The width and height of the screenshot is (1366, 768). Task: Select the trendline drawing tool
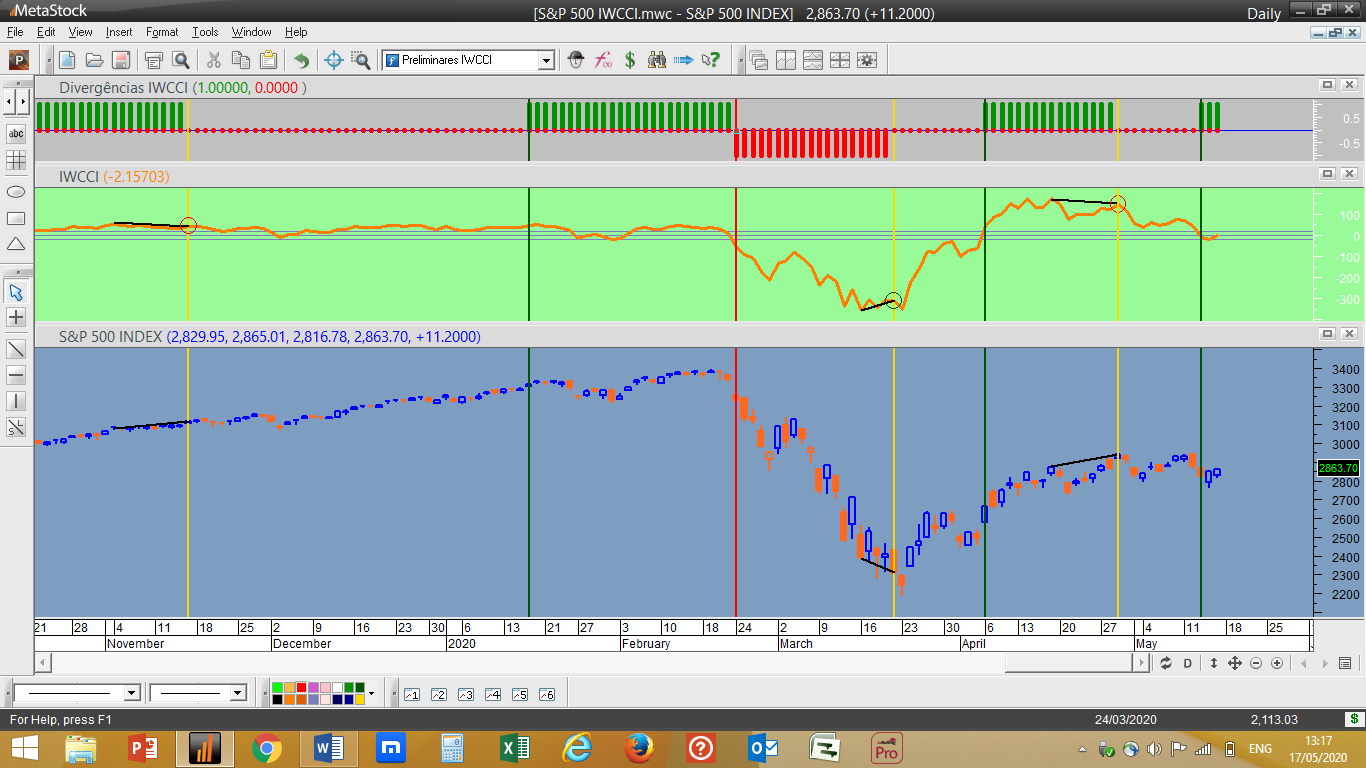point(16,349)
